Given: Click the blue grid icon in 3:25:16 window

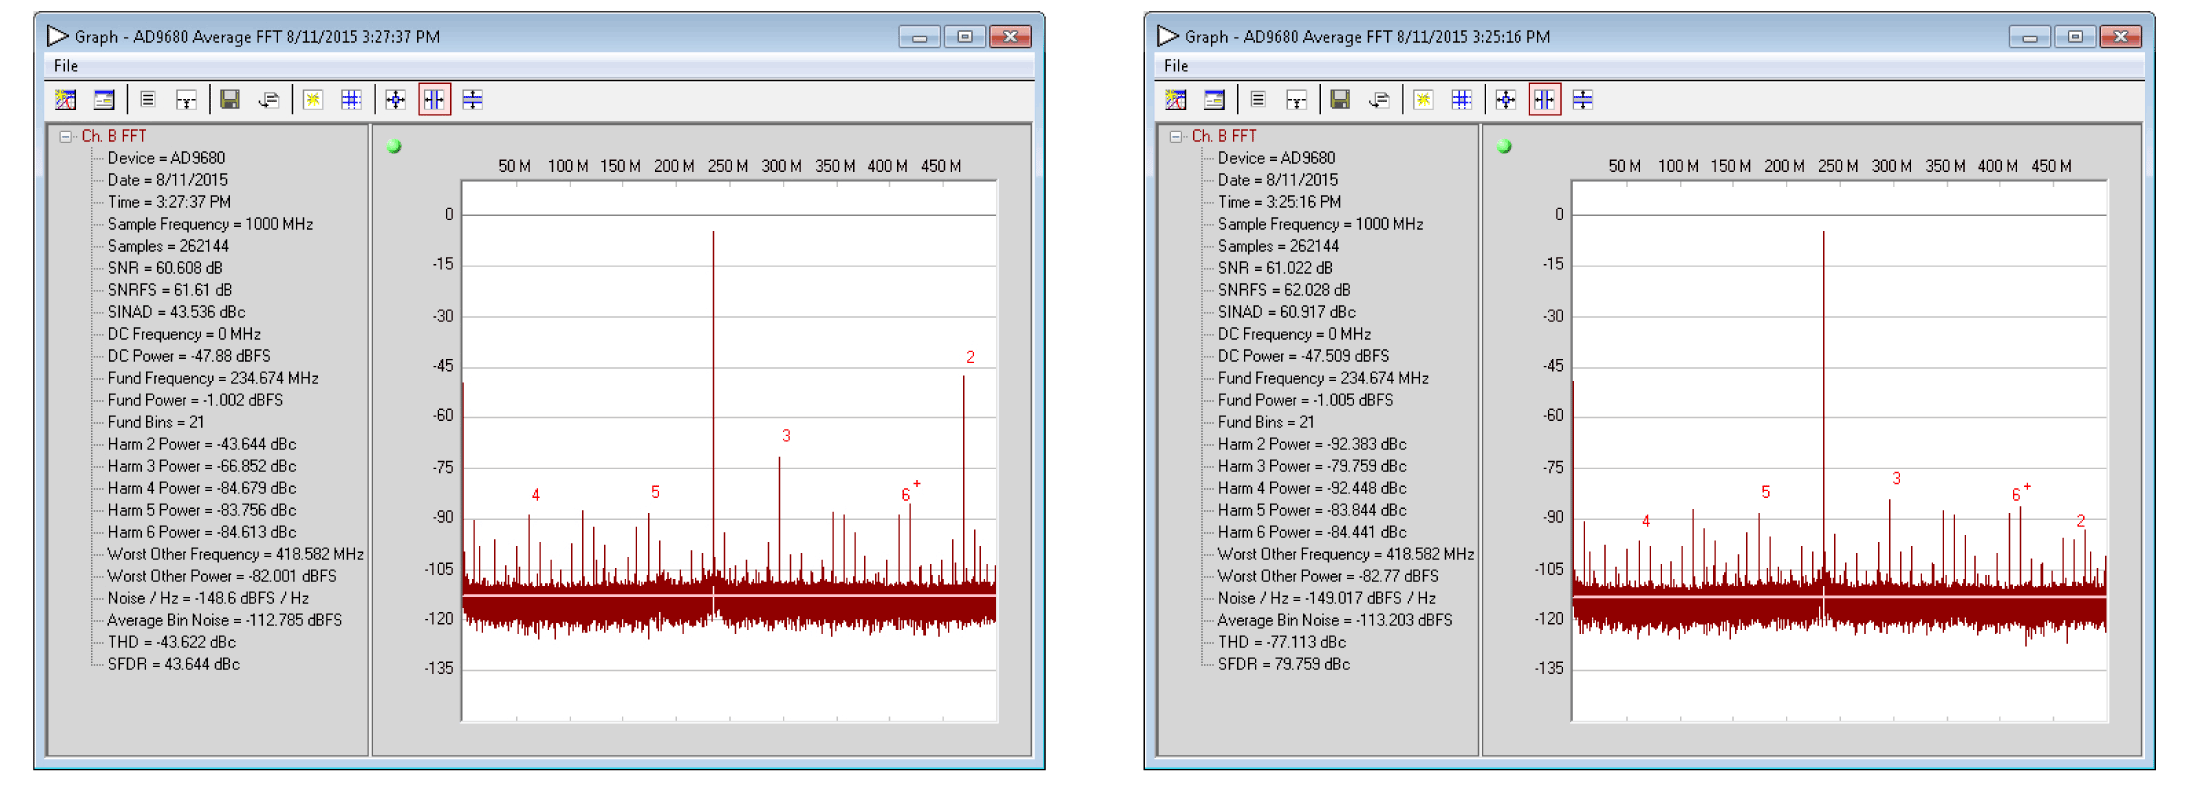Looking at the screenshot, I should [x=1461, y=99].
